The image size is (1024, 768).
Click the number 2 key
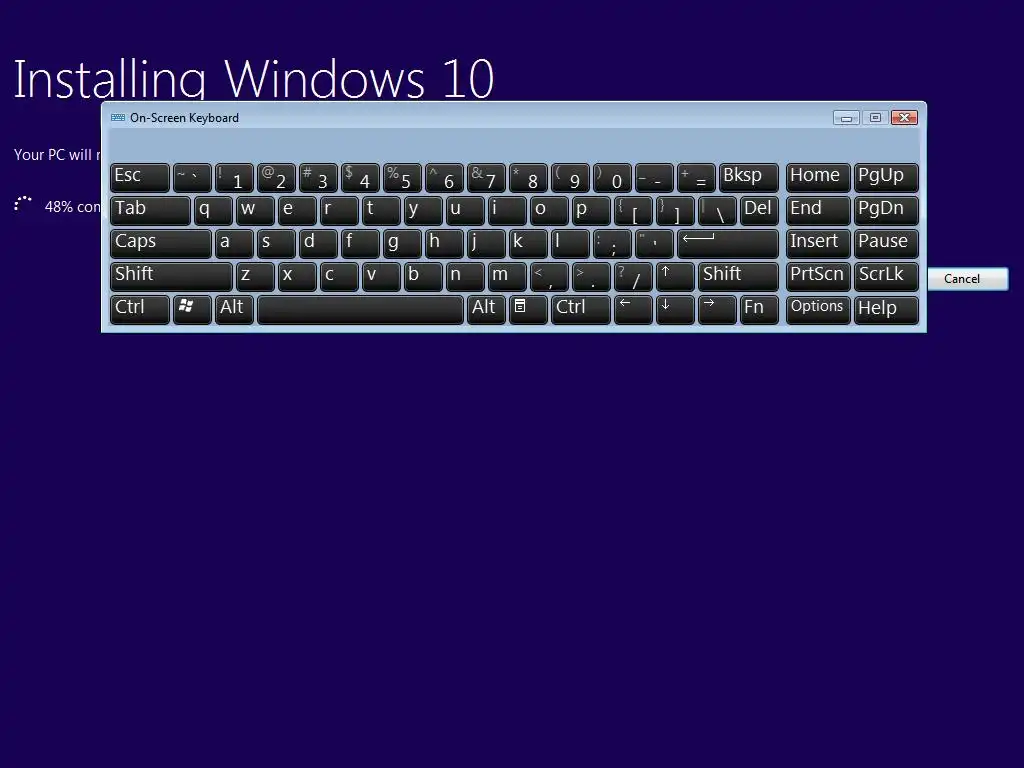tap(276, 178)
